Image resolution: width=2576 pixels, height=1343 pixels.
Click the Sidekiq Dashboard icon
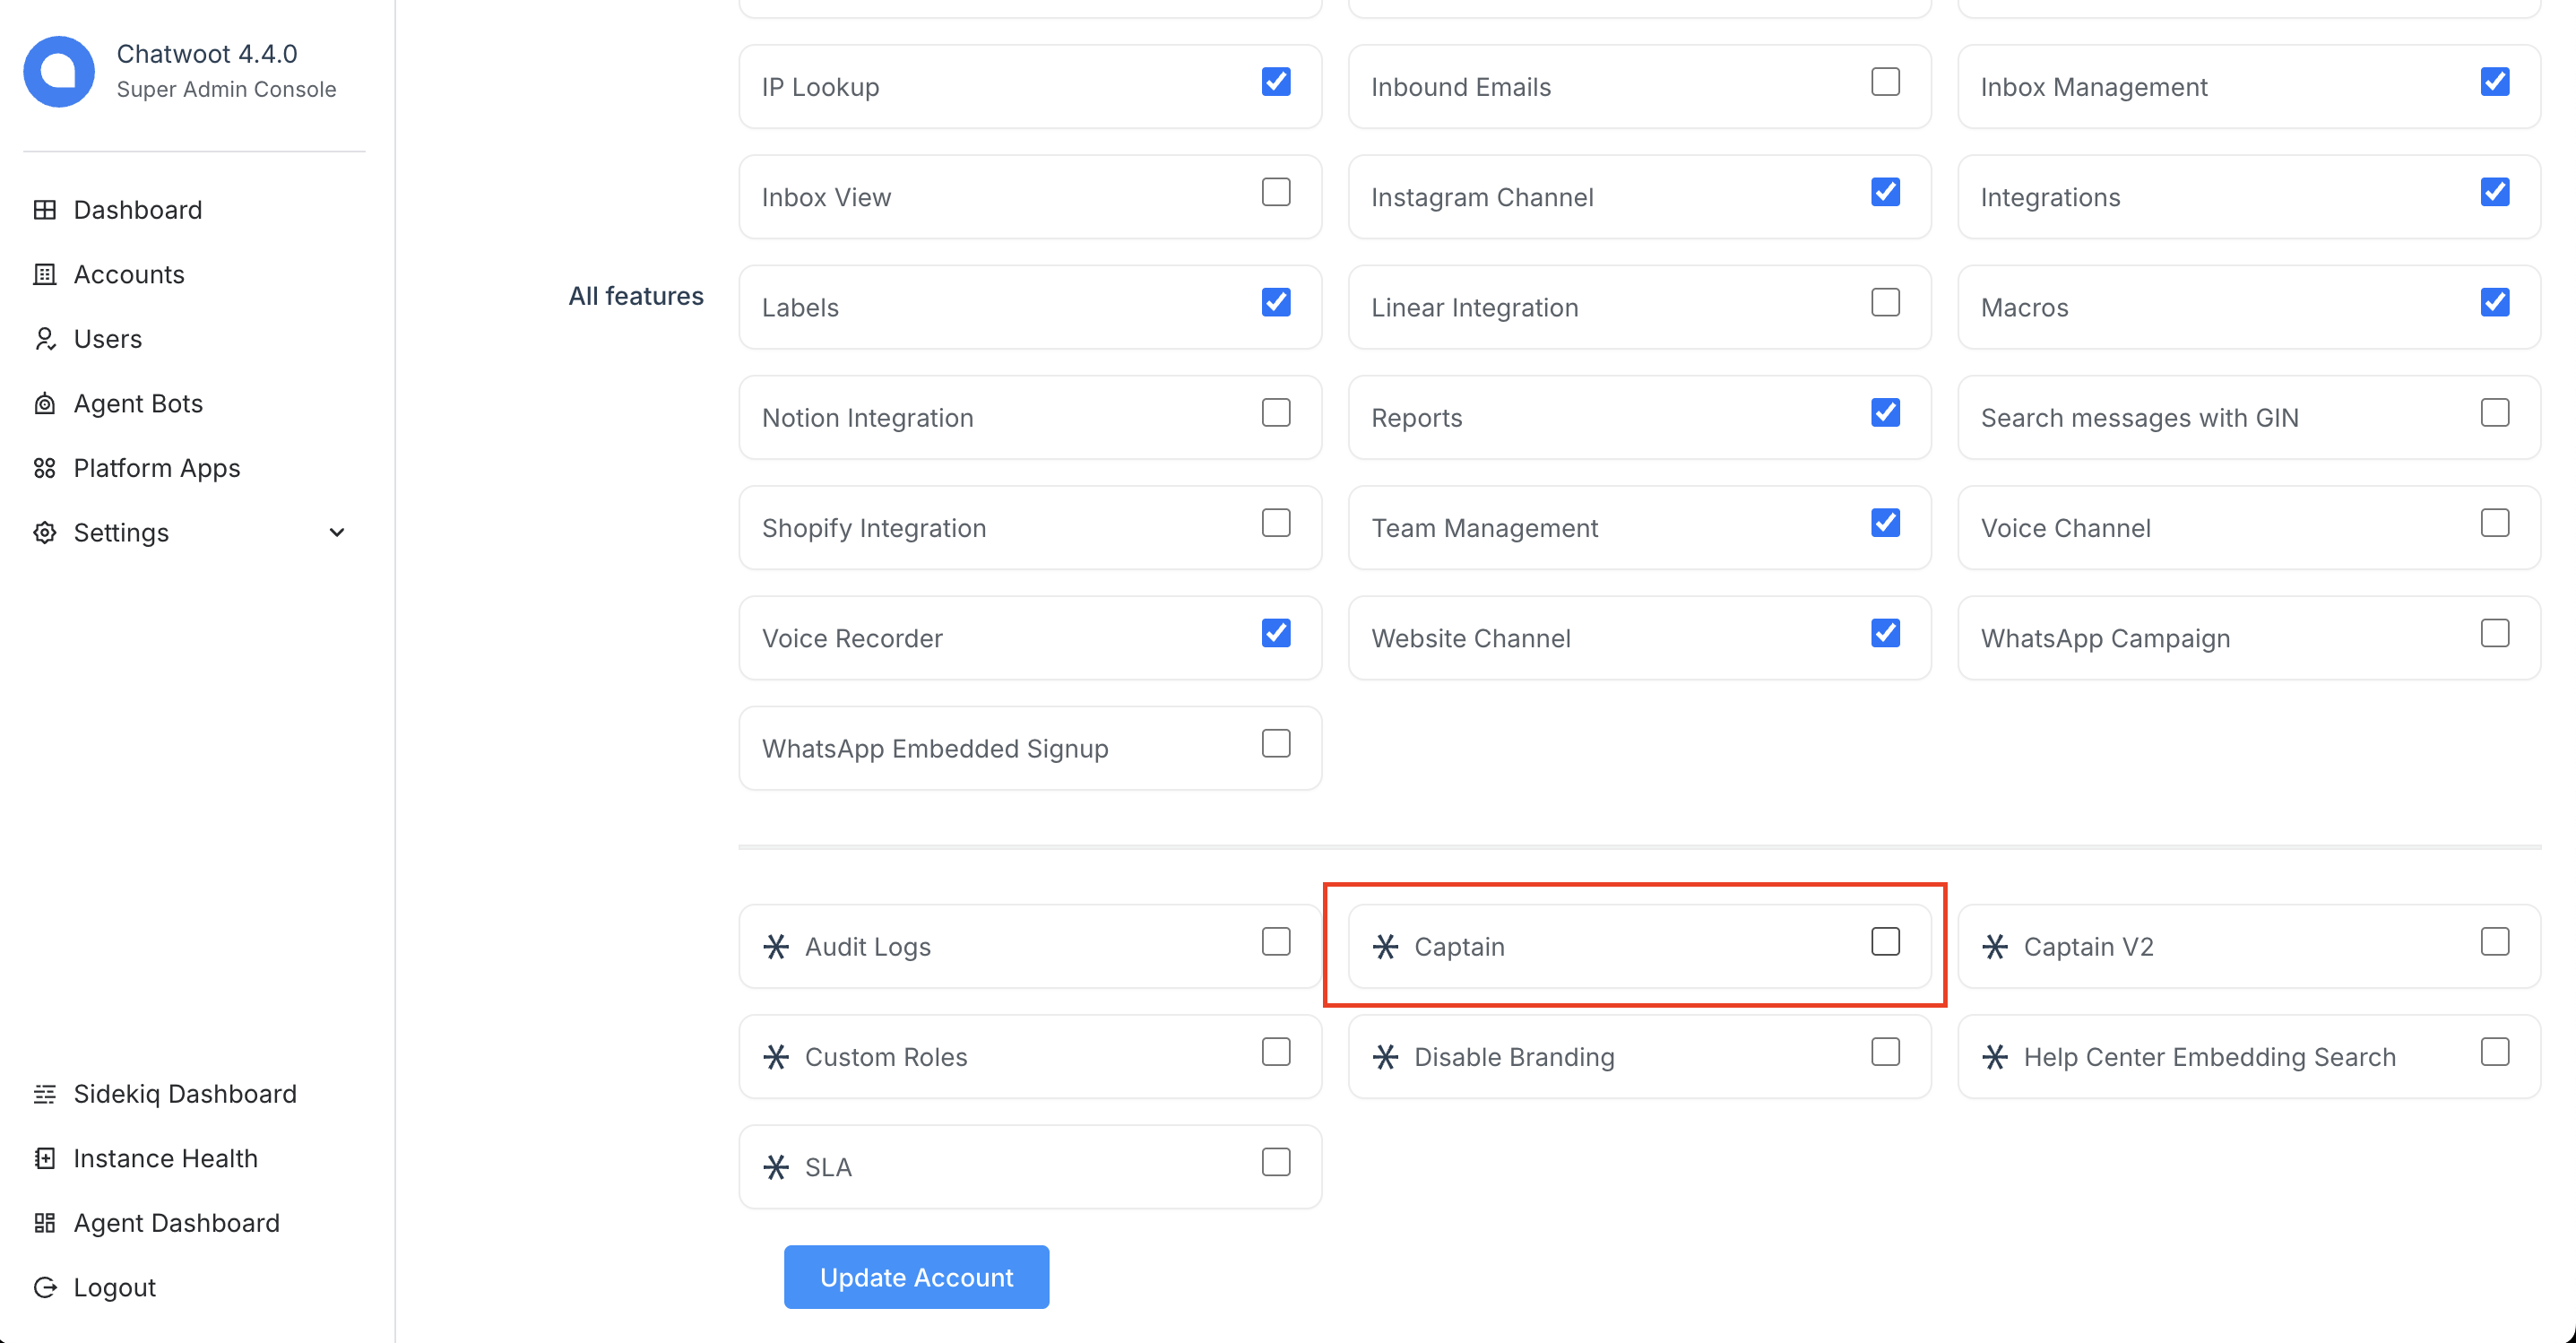click(x=45, y=1094)
